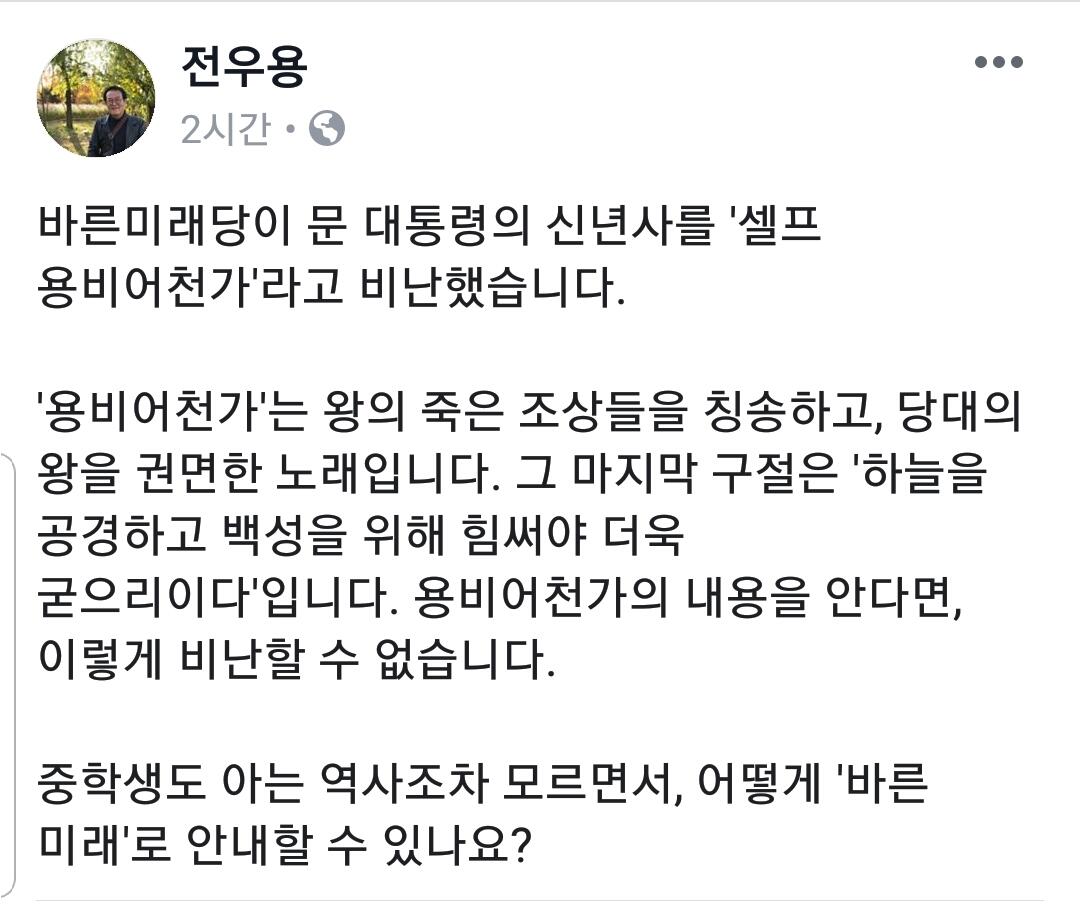Click the globe public privacy icon

[327, 129]
